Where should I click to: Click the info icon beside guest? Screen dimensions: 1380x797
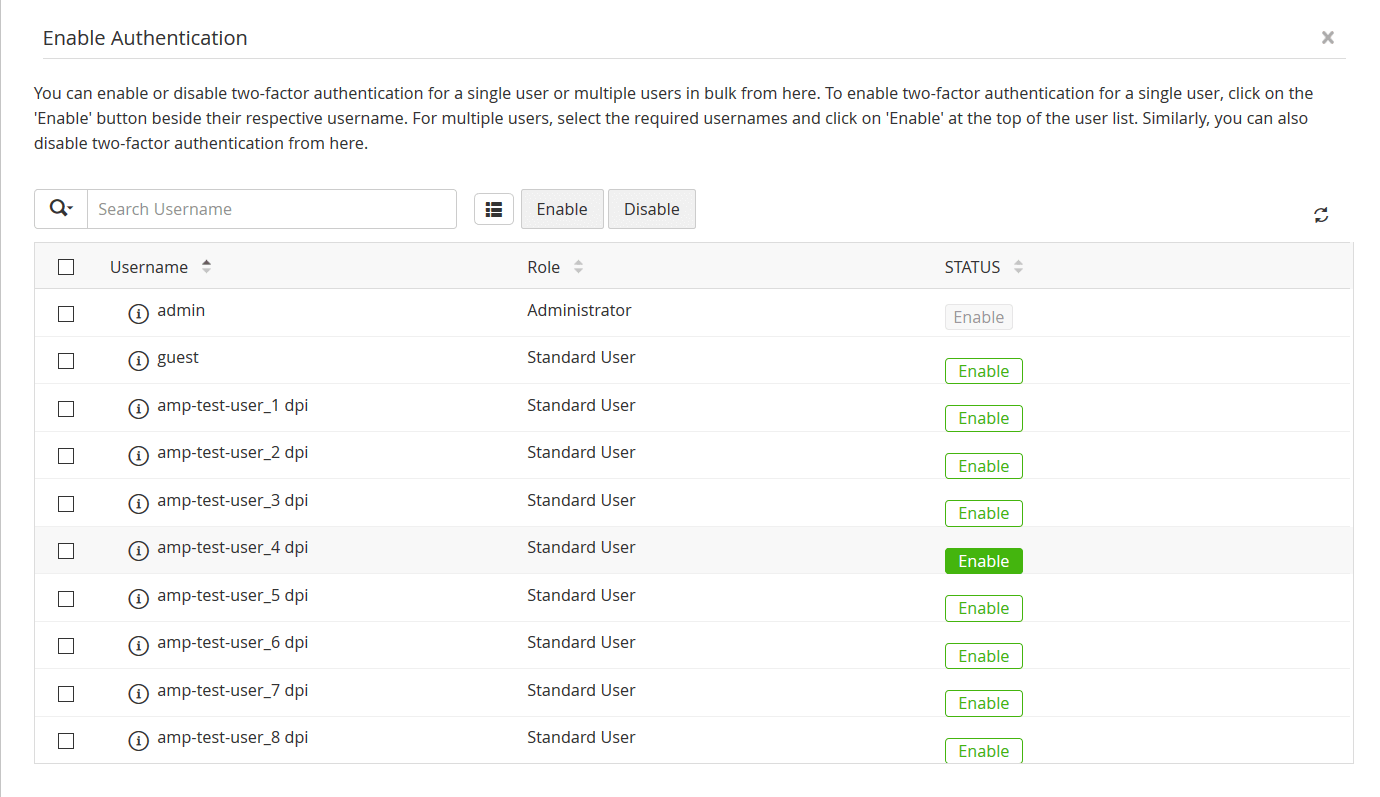[139, 360]
